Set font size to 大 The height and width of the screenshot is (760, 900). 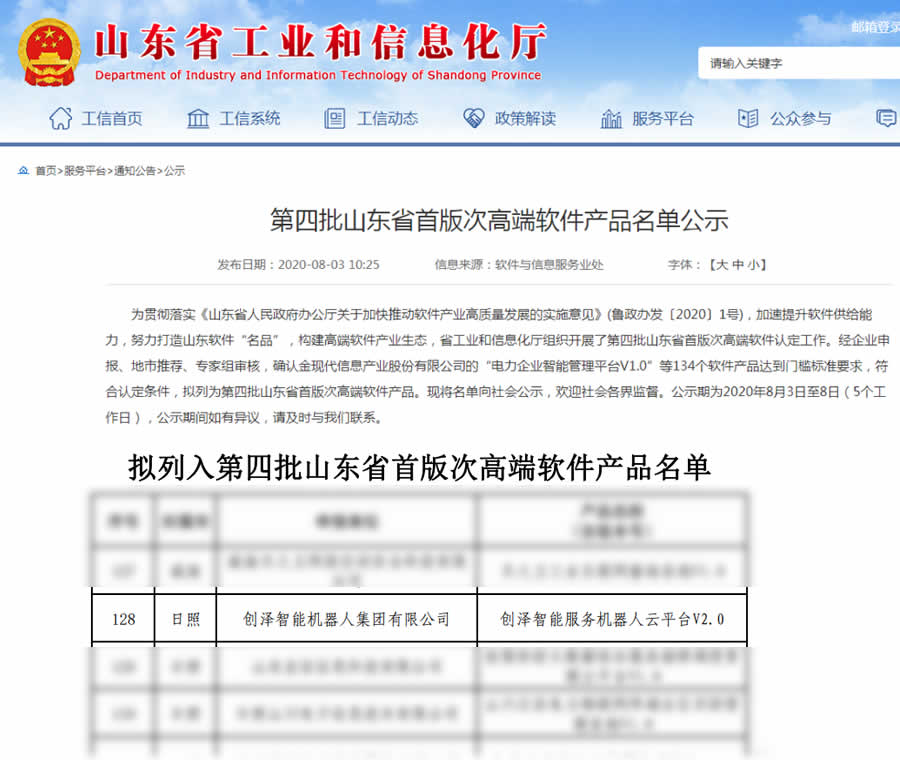click(x=721, y=265)
